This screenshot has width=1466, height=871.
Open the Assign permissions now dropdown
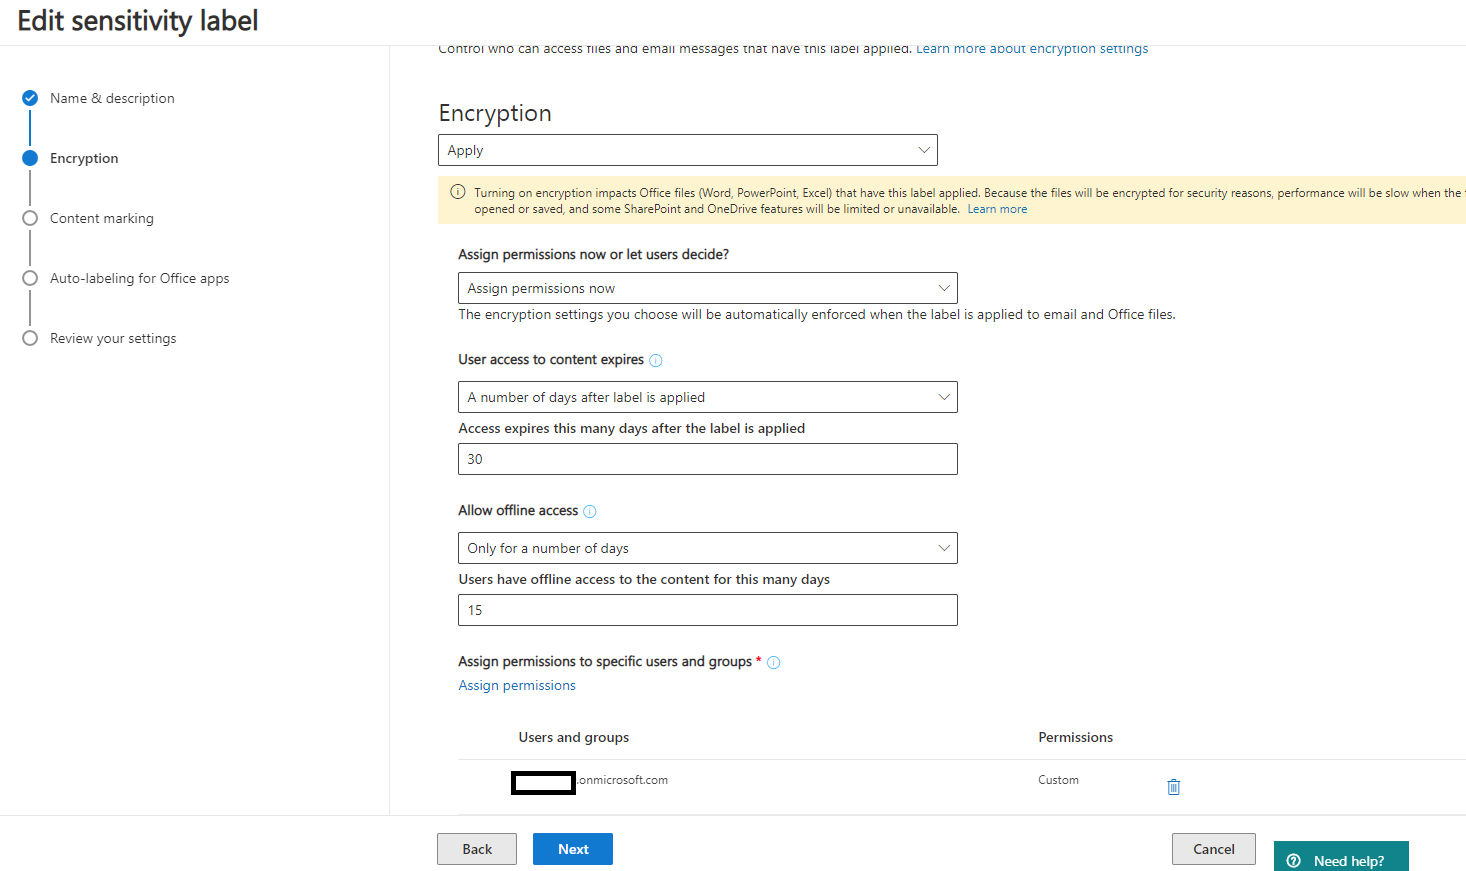[x=708, y=288]
